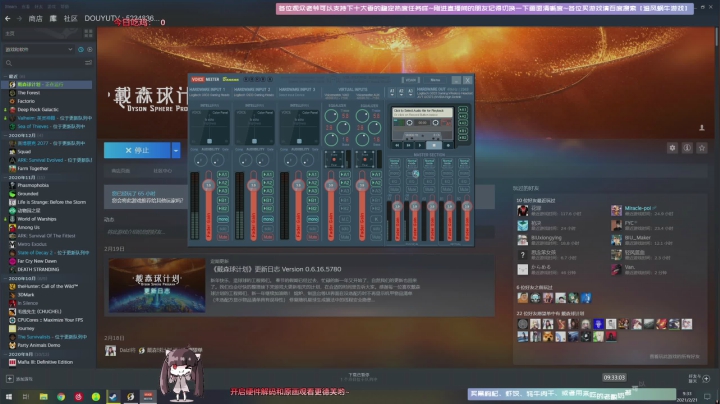The image size is (720, 404).
Task: Toggle A1 on first virtual input strip
Action: click(344, 174)
